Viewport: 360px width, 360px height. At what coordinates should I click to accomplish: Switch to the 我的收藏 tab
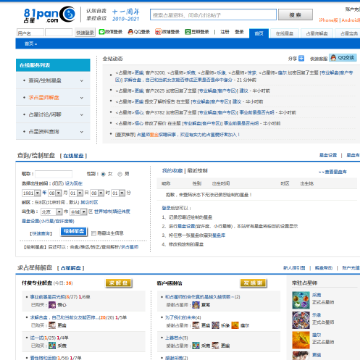point(172,171)
